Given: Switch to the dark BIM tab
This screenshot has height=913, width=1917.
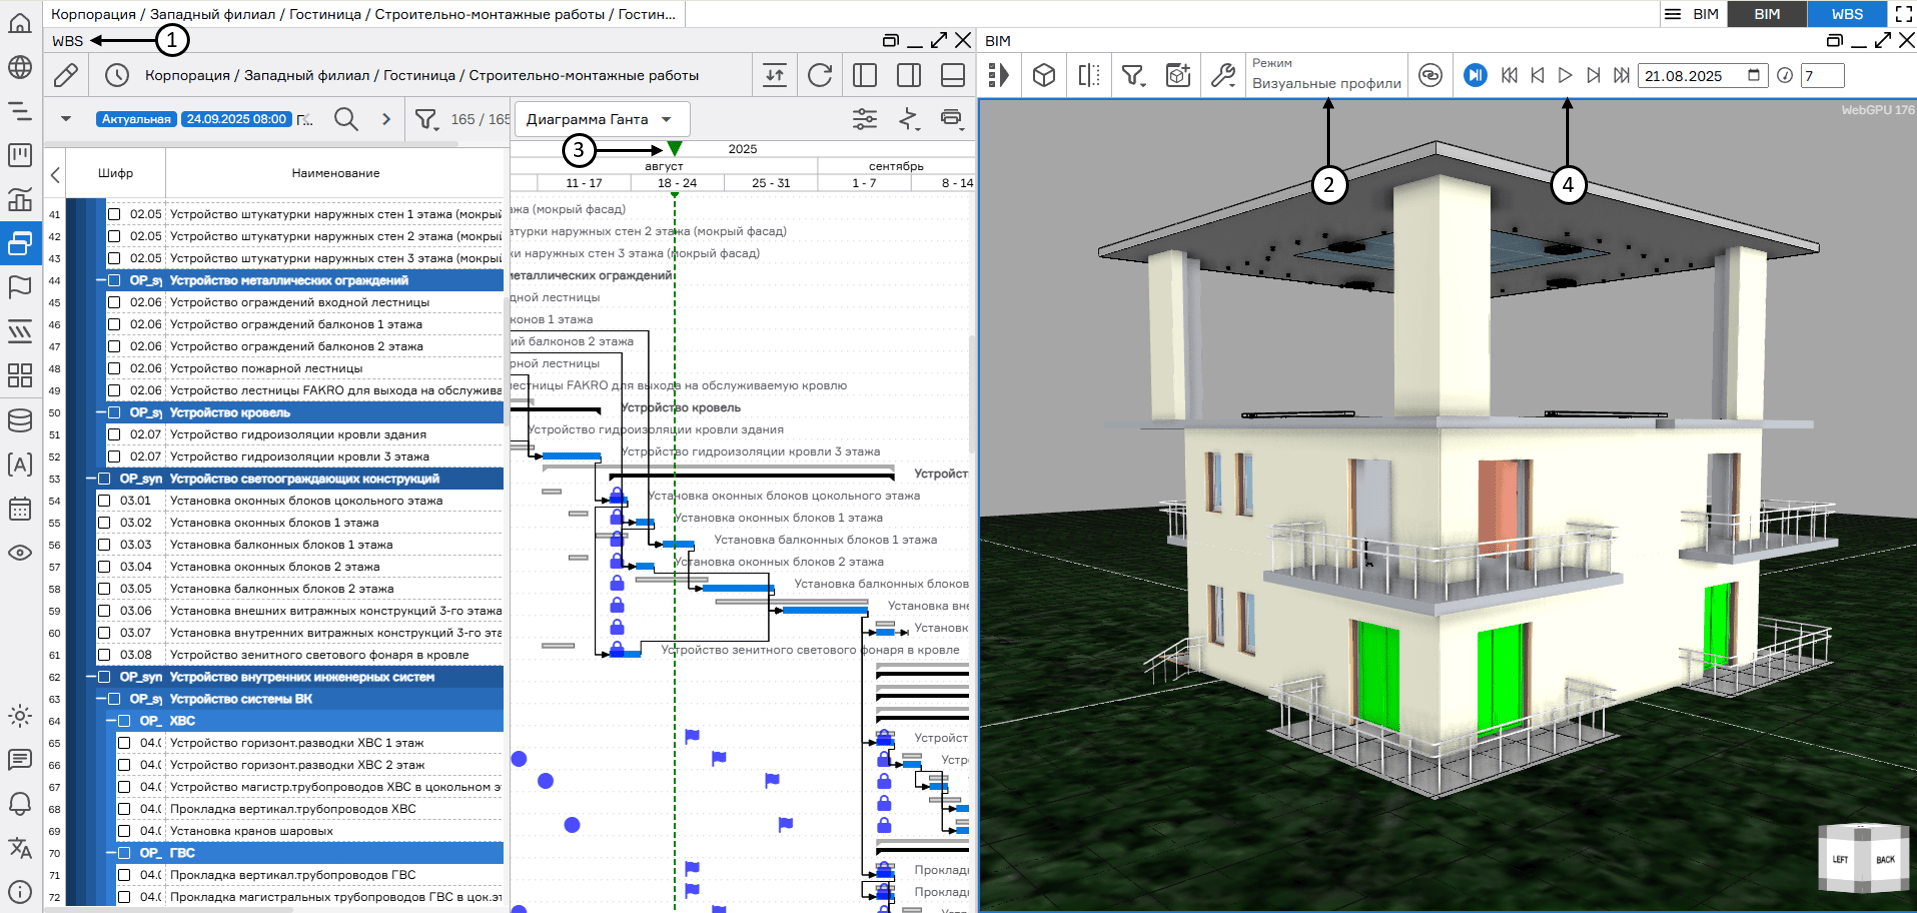Looking at the screenshot, I should (x=1767, y=14).
